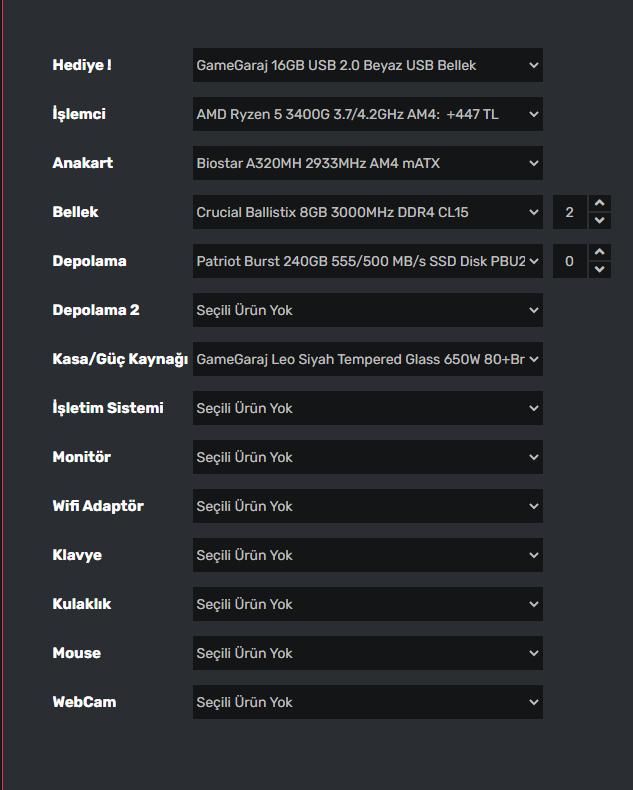The image size is (633, 790).
Task: Increase Bellek quantity with up arrow
Action: (x=600, y=204)
